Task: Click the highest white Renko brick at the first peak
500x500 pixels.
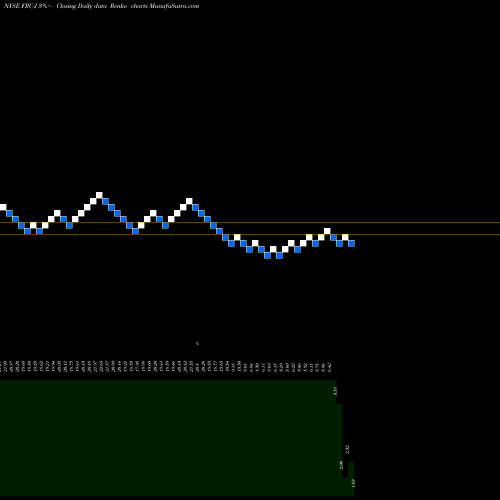Action: click(x=99, y=195)
